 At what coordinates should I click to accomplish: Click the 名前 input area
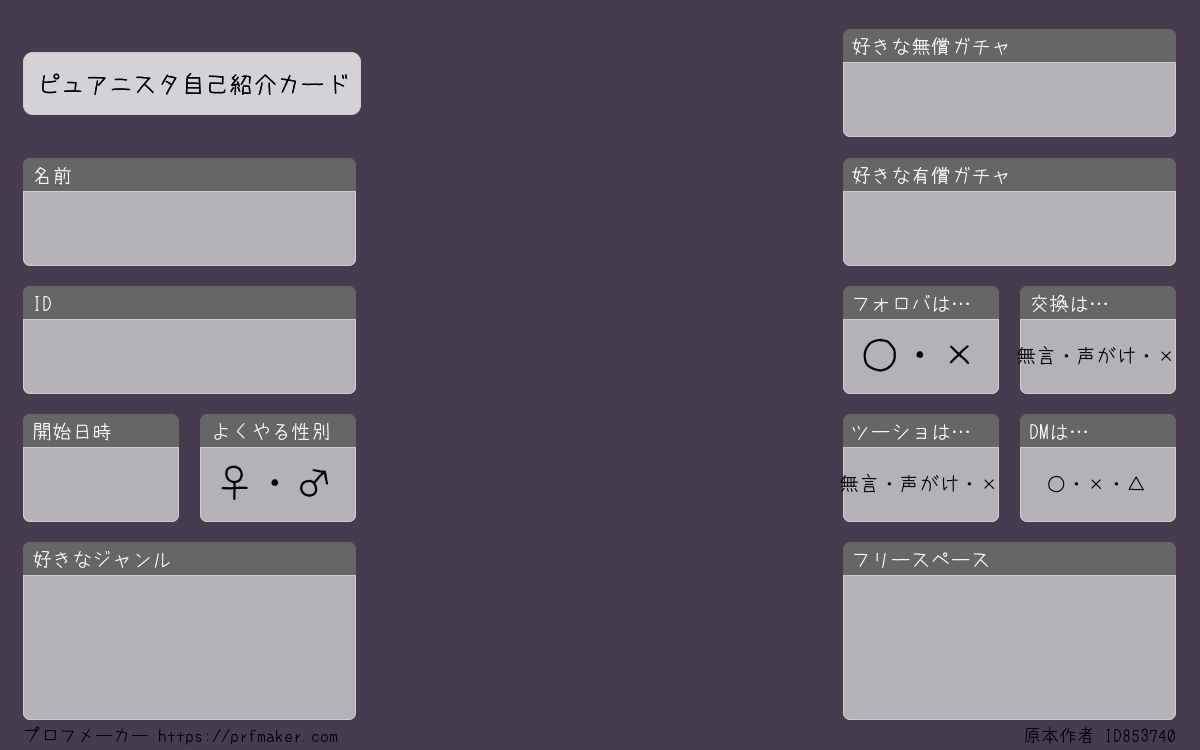tap(189, 228)
